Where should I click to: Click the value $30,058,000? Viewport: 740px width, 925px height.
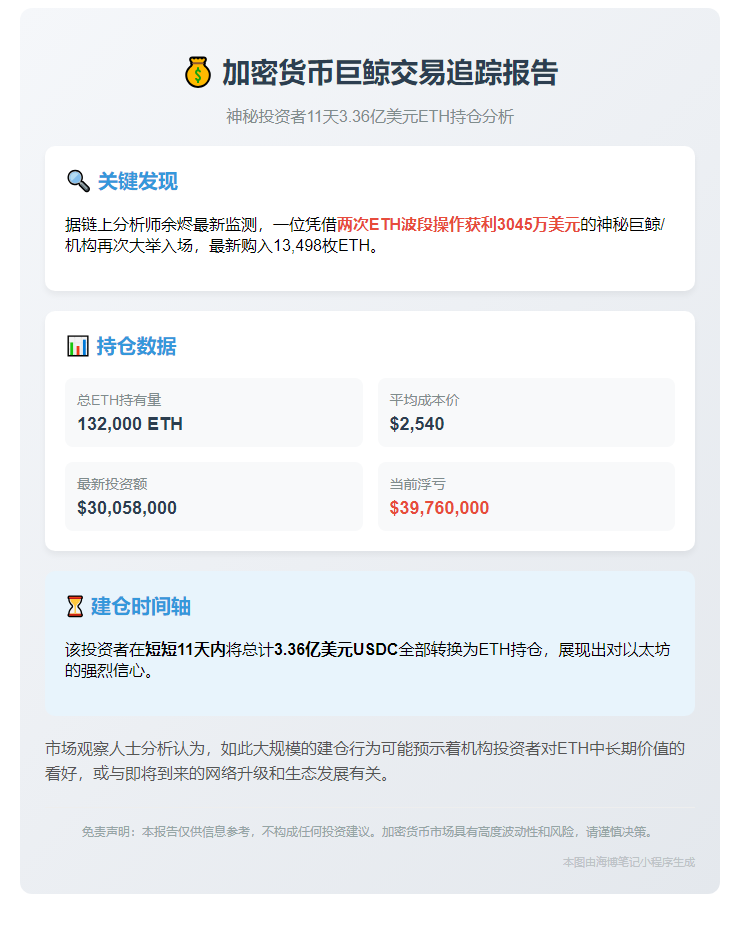127,508
